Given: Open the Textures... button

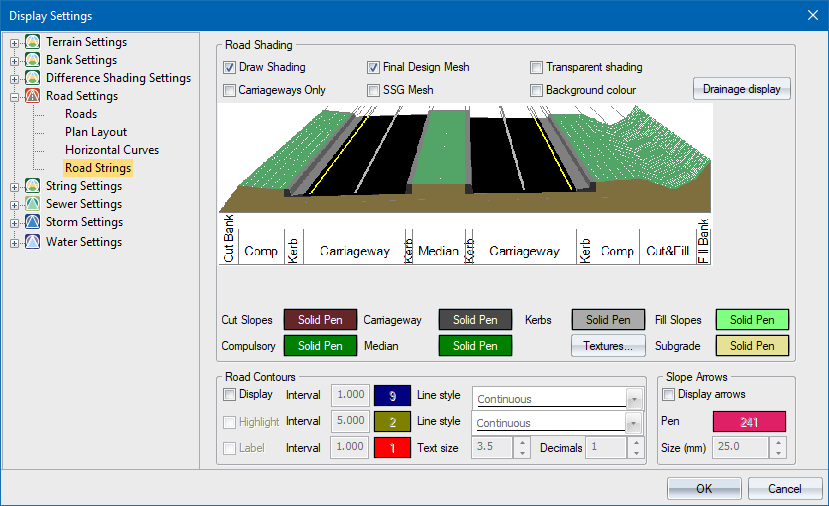Looking at the screenshot, I should coord(608,346).
